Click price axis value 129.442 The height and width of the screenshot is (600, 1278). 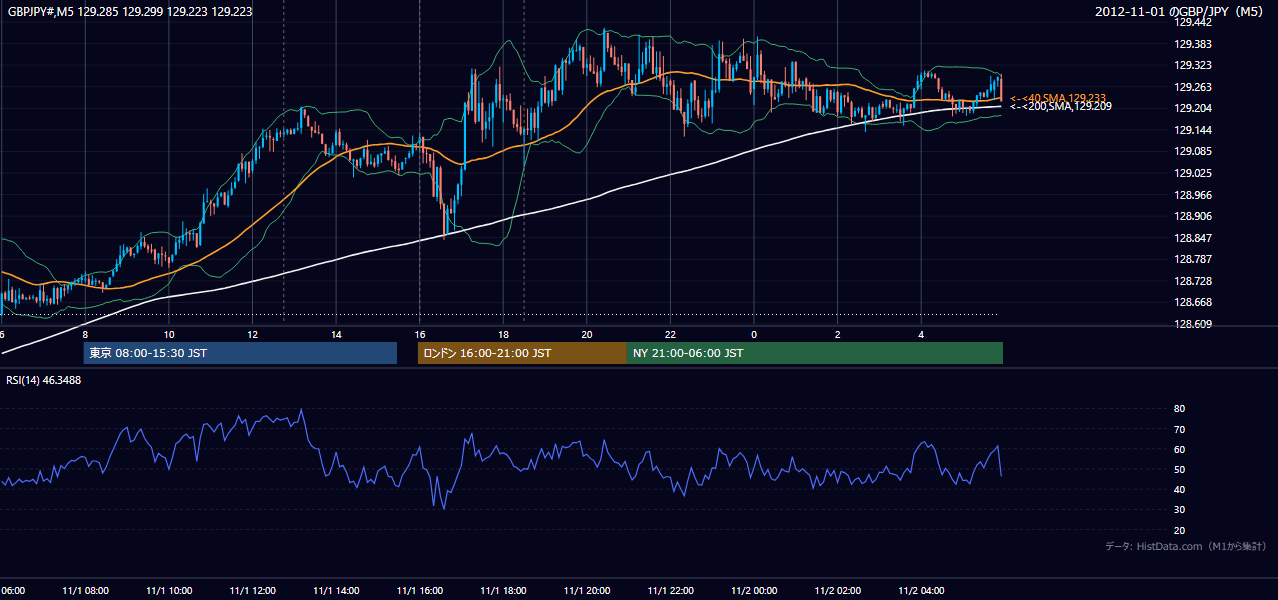1192,22
